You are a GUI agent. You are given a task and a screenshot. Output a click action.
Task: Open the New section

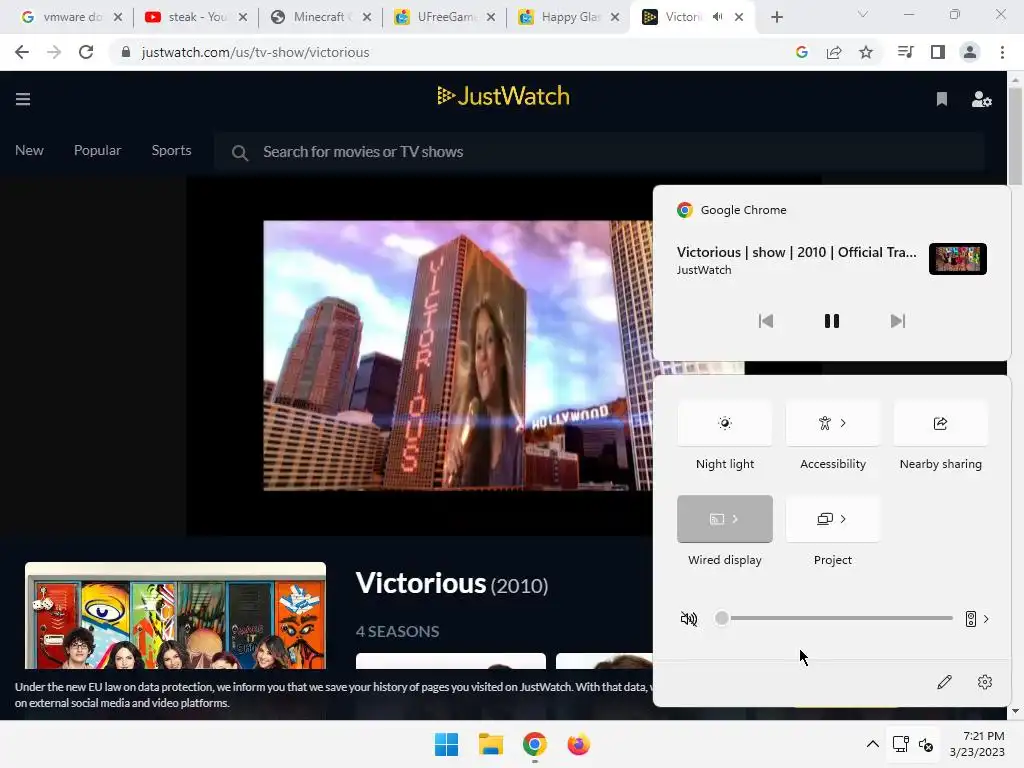point(29,150)
